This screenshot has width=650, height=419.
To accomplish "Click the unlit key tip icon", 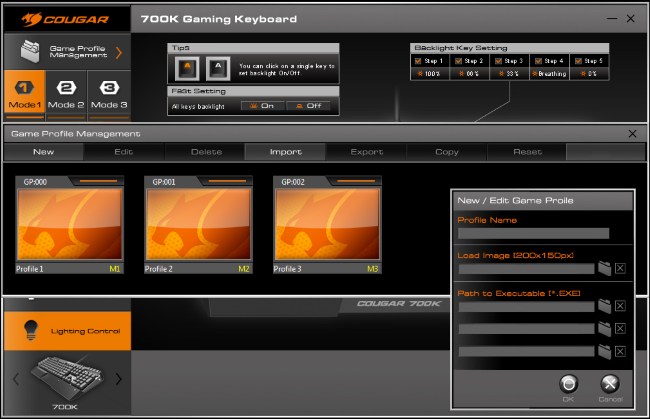I will pos(218,68).
